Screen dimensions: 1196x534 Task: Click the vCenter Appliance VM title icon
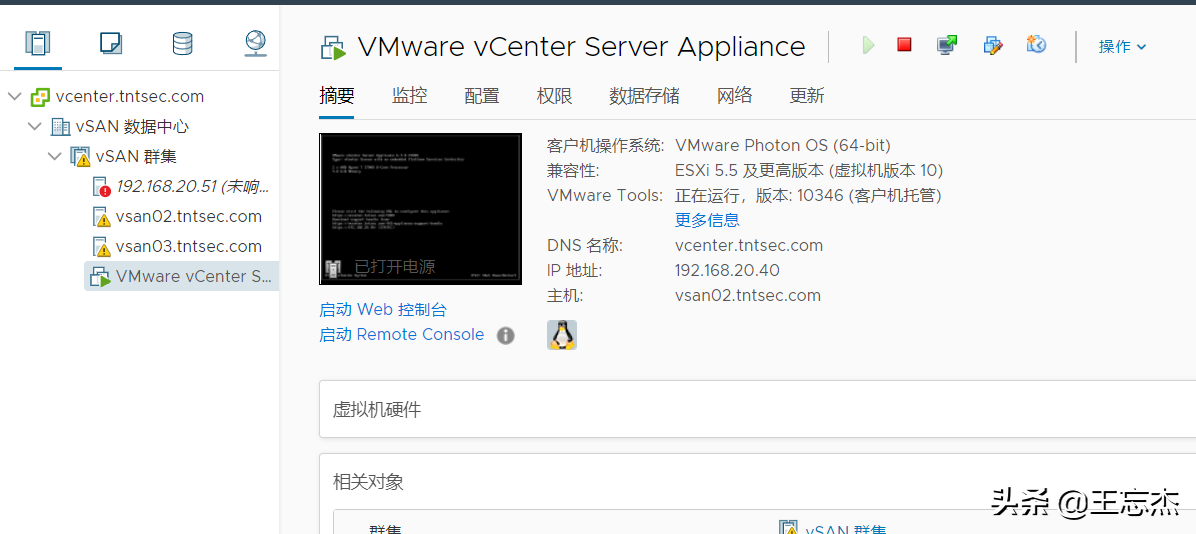coord(333,47)
